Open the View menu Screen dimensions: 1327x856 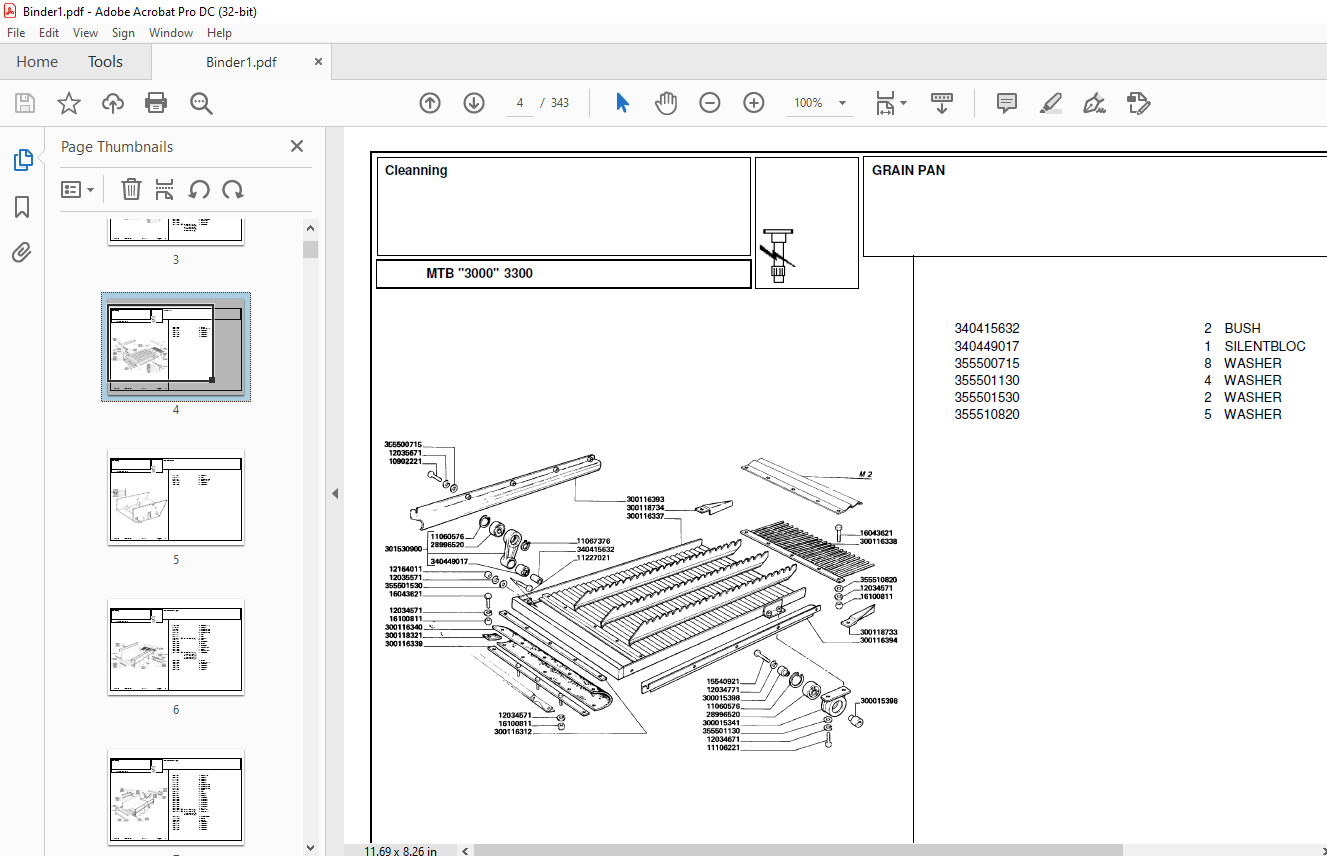click(86, 33)
